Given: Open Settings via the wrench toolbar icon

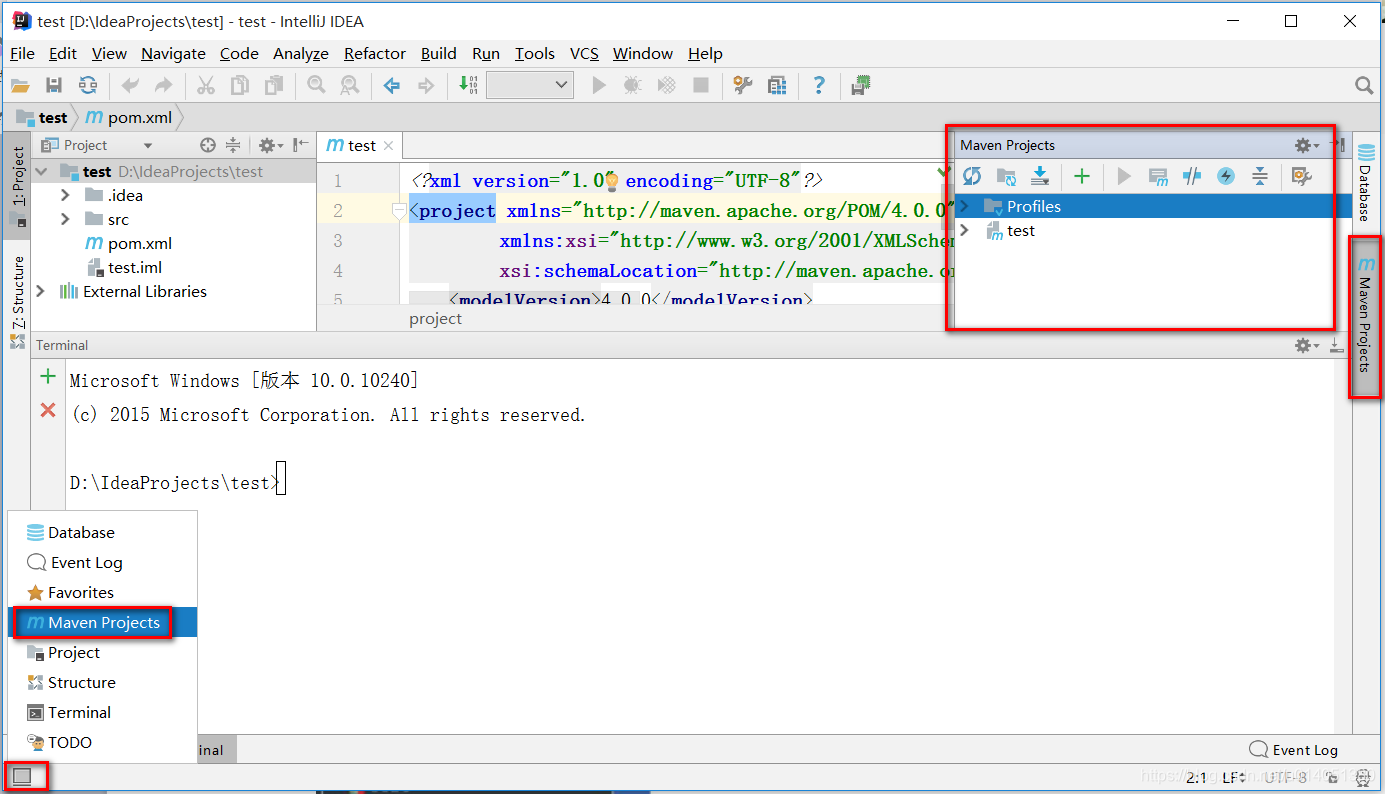Looking at the screenshot, I should point(742,86).
